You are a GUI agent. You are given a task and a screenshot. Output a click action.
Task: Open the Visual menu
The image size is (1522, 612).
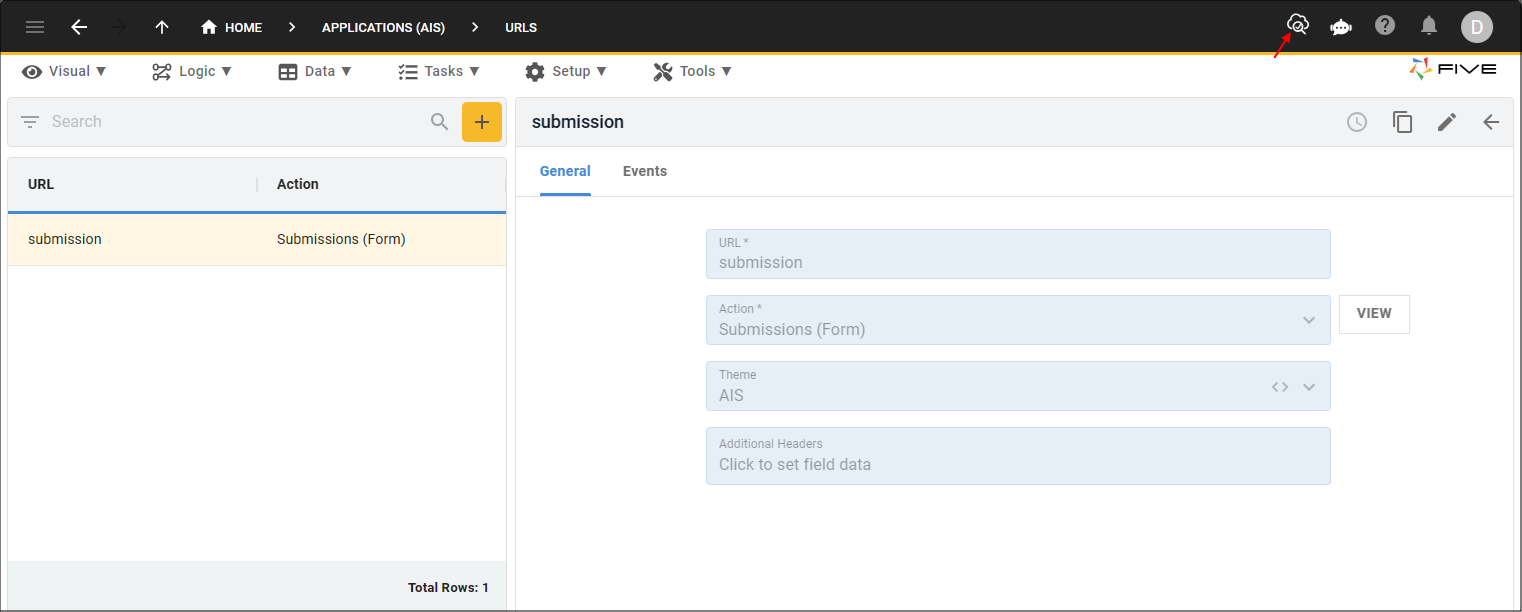[65, 71]
